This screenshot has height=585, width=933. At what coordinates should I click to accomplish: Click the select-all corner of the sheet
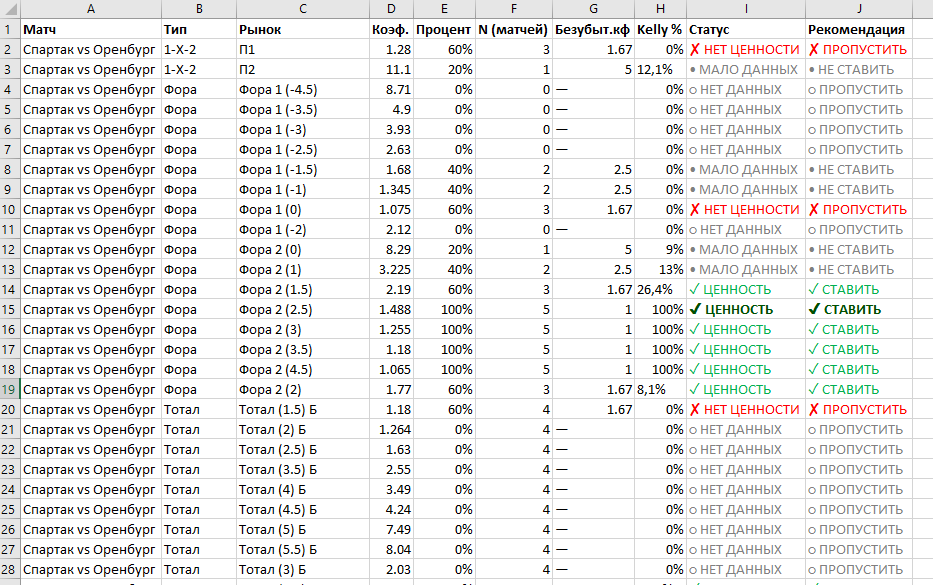[x=10, y=8]
